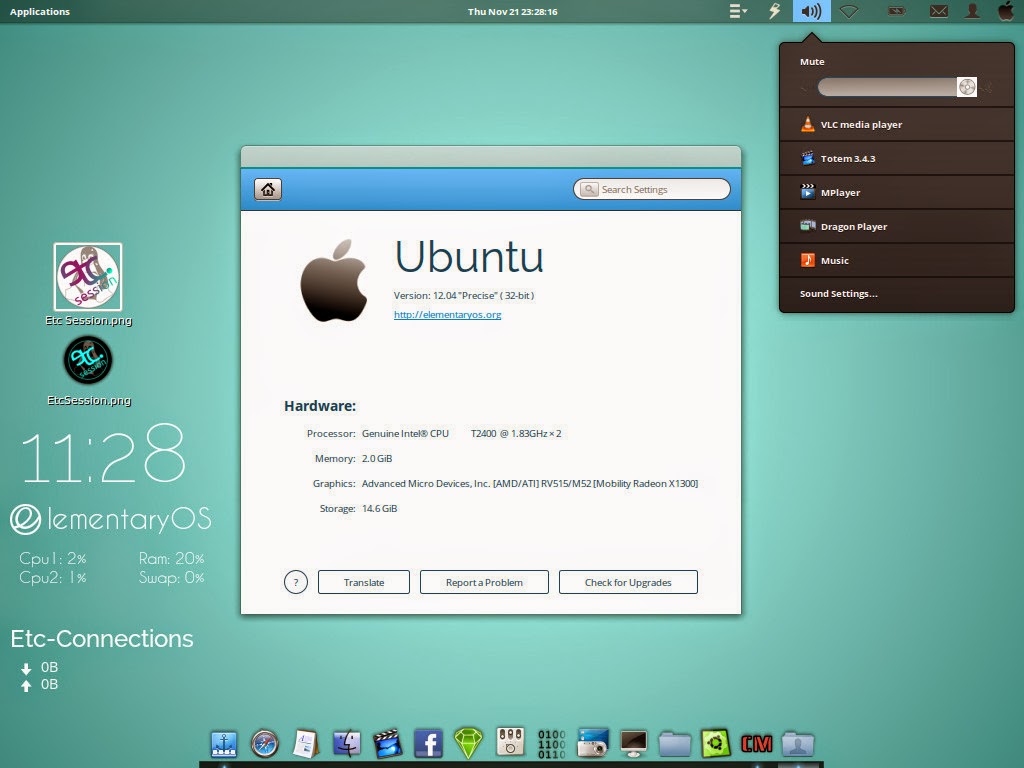Open the Finder face icon in dock
1024x768 pixels.
click(347, 744)
